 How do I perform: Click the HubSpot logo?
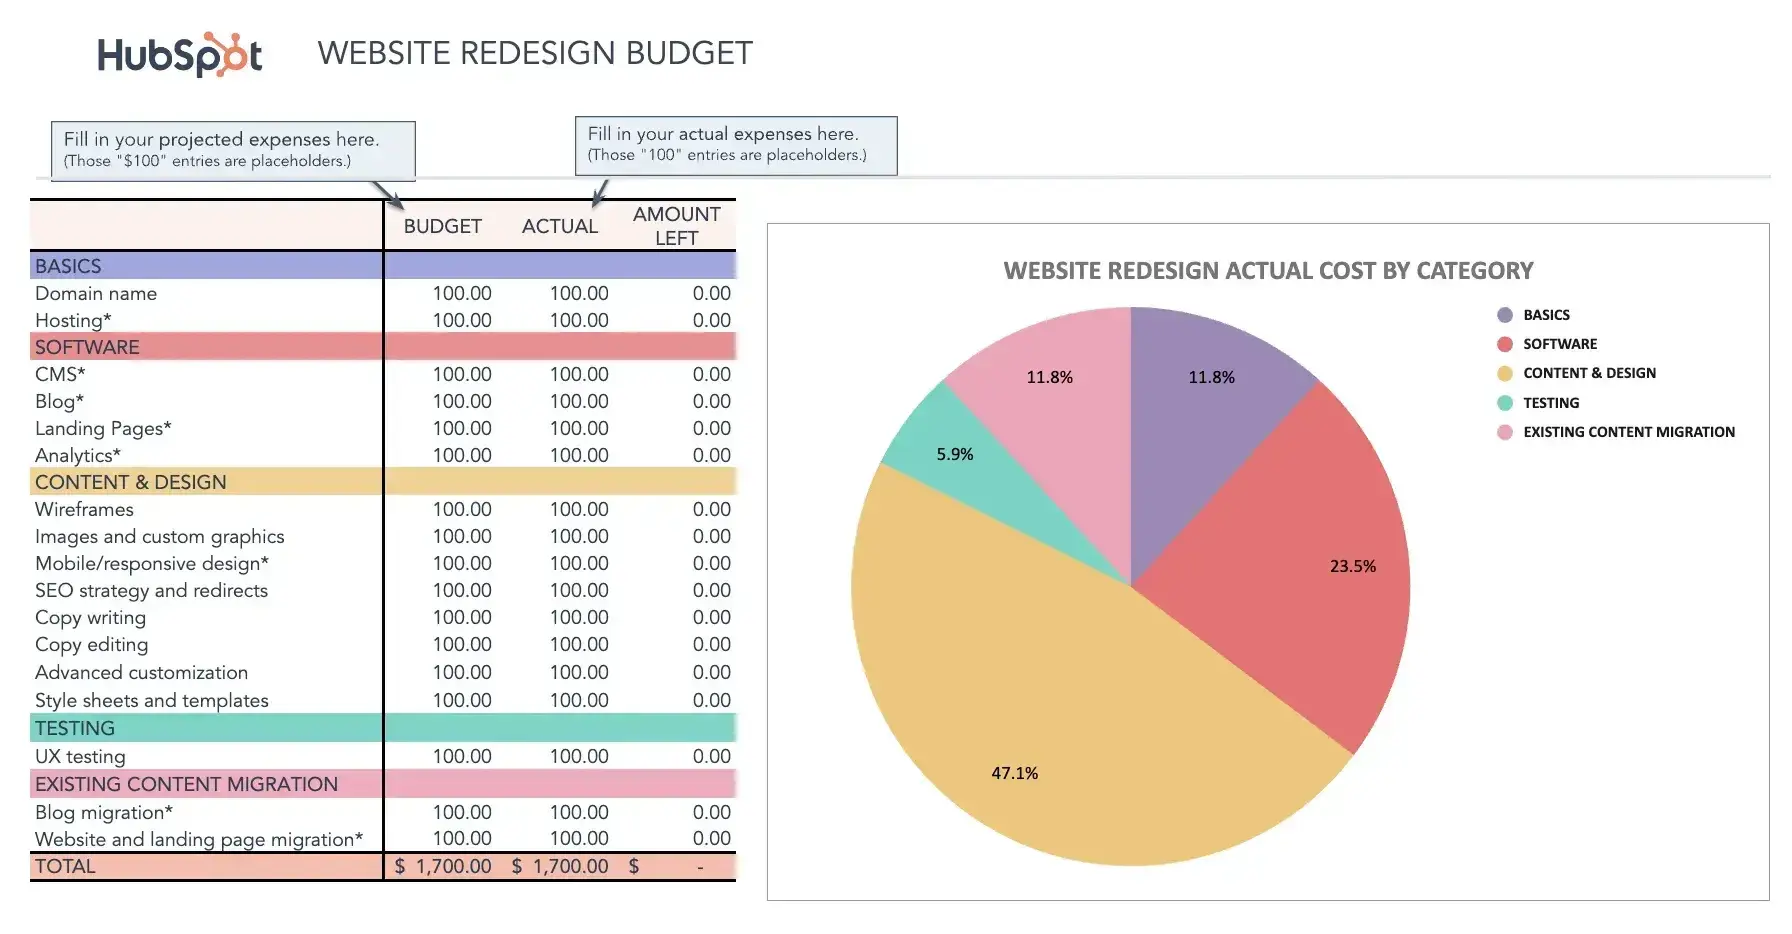(180, 55)
